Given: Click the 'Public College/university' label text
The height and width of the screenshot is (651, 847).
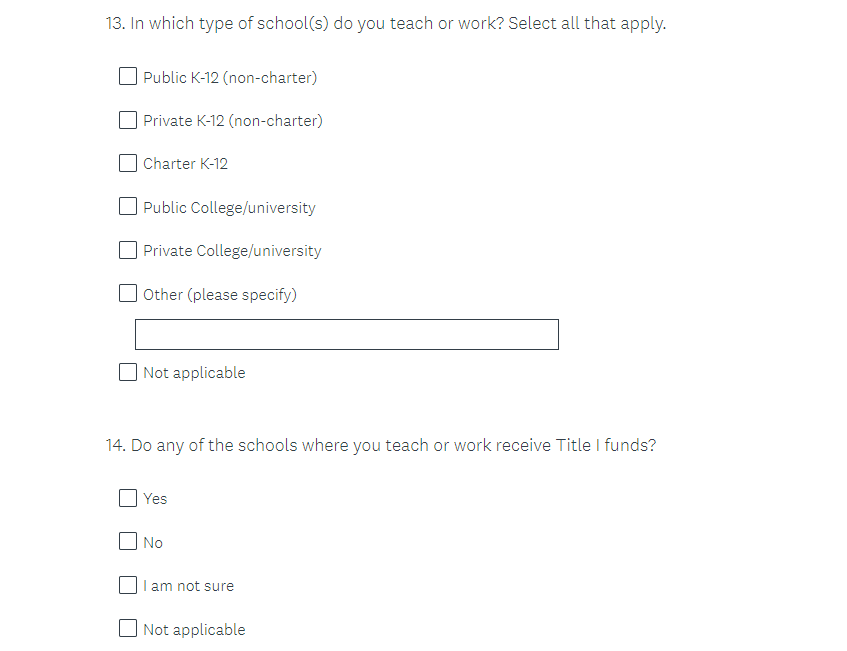Looking at the screenshot, I should (x=229, y=208).
